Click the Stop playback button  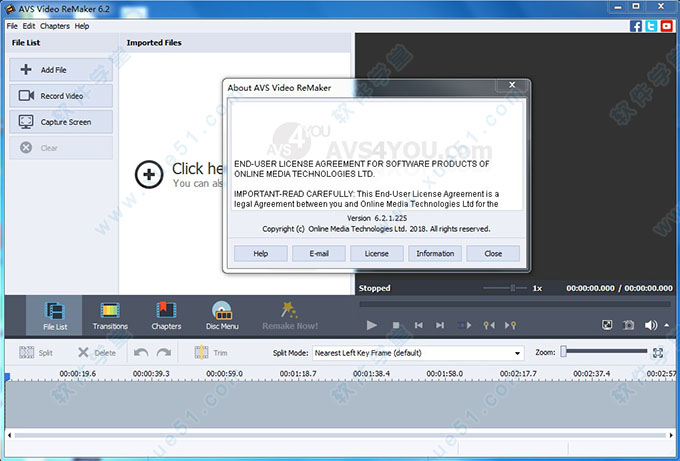point(396,325)
